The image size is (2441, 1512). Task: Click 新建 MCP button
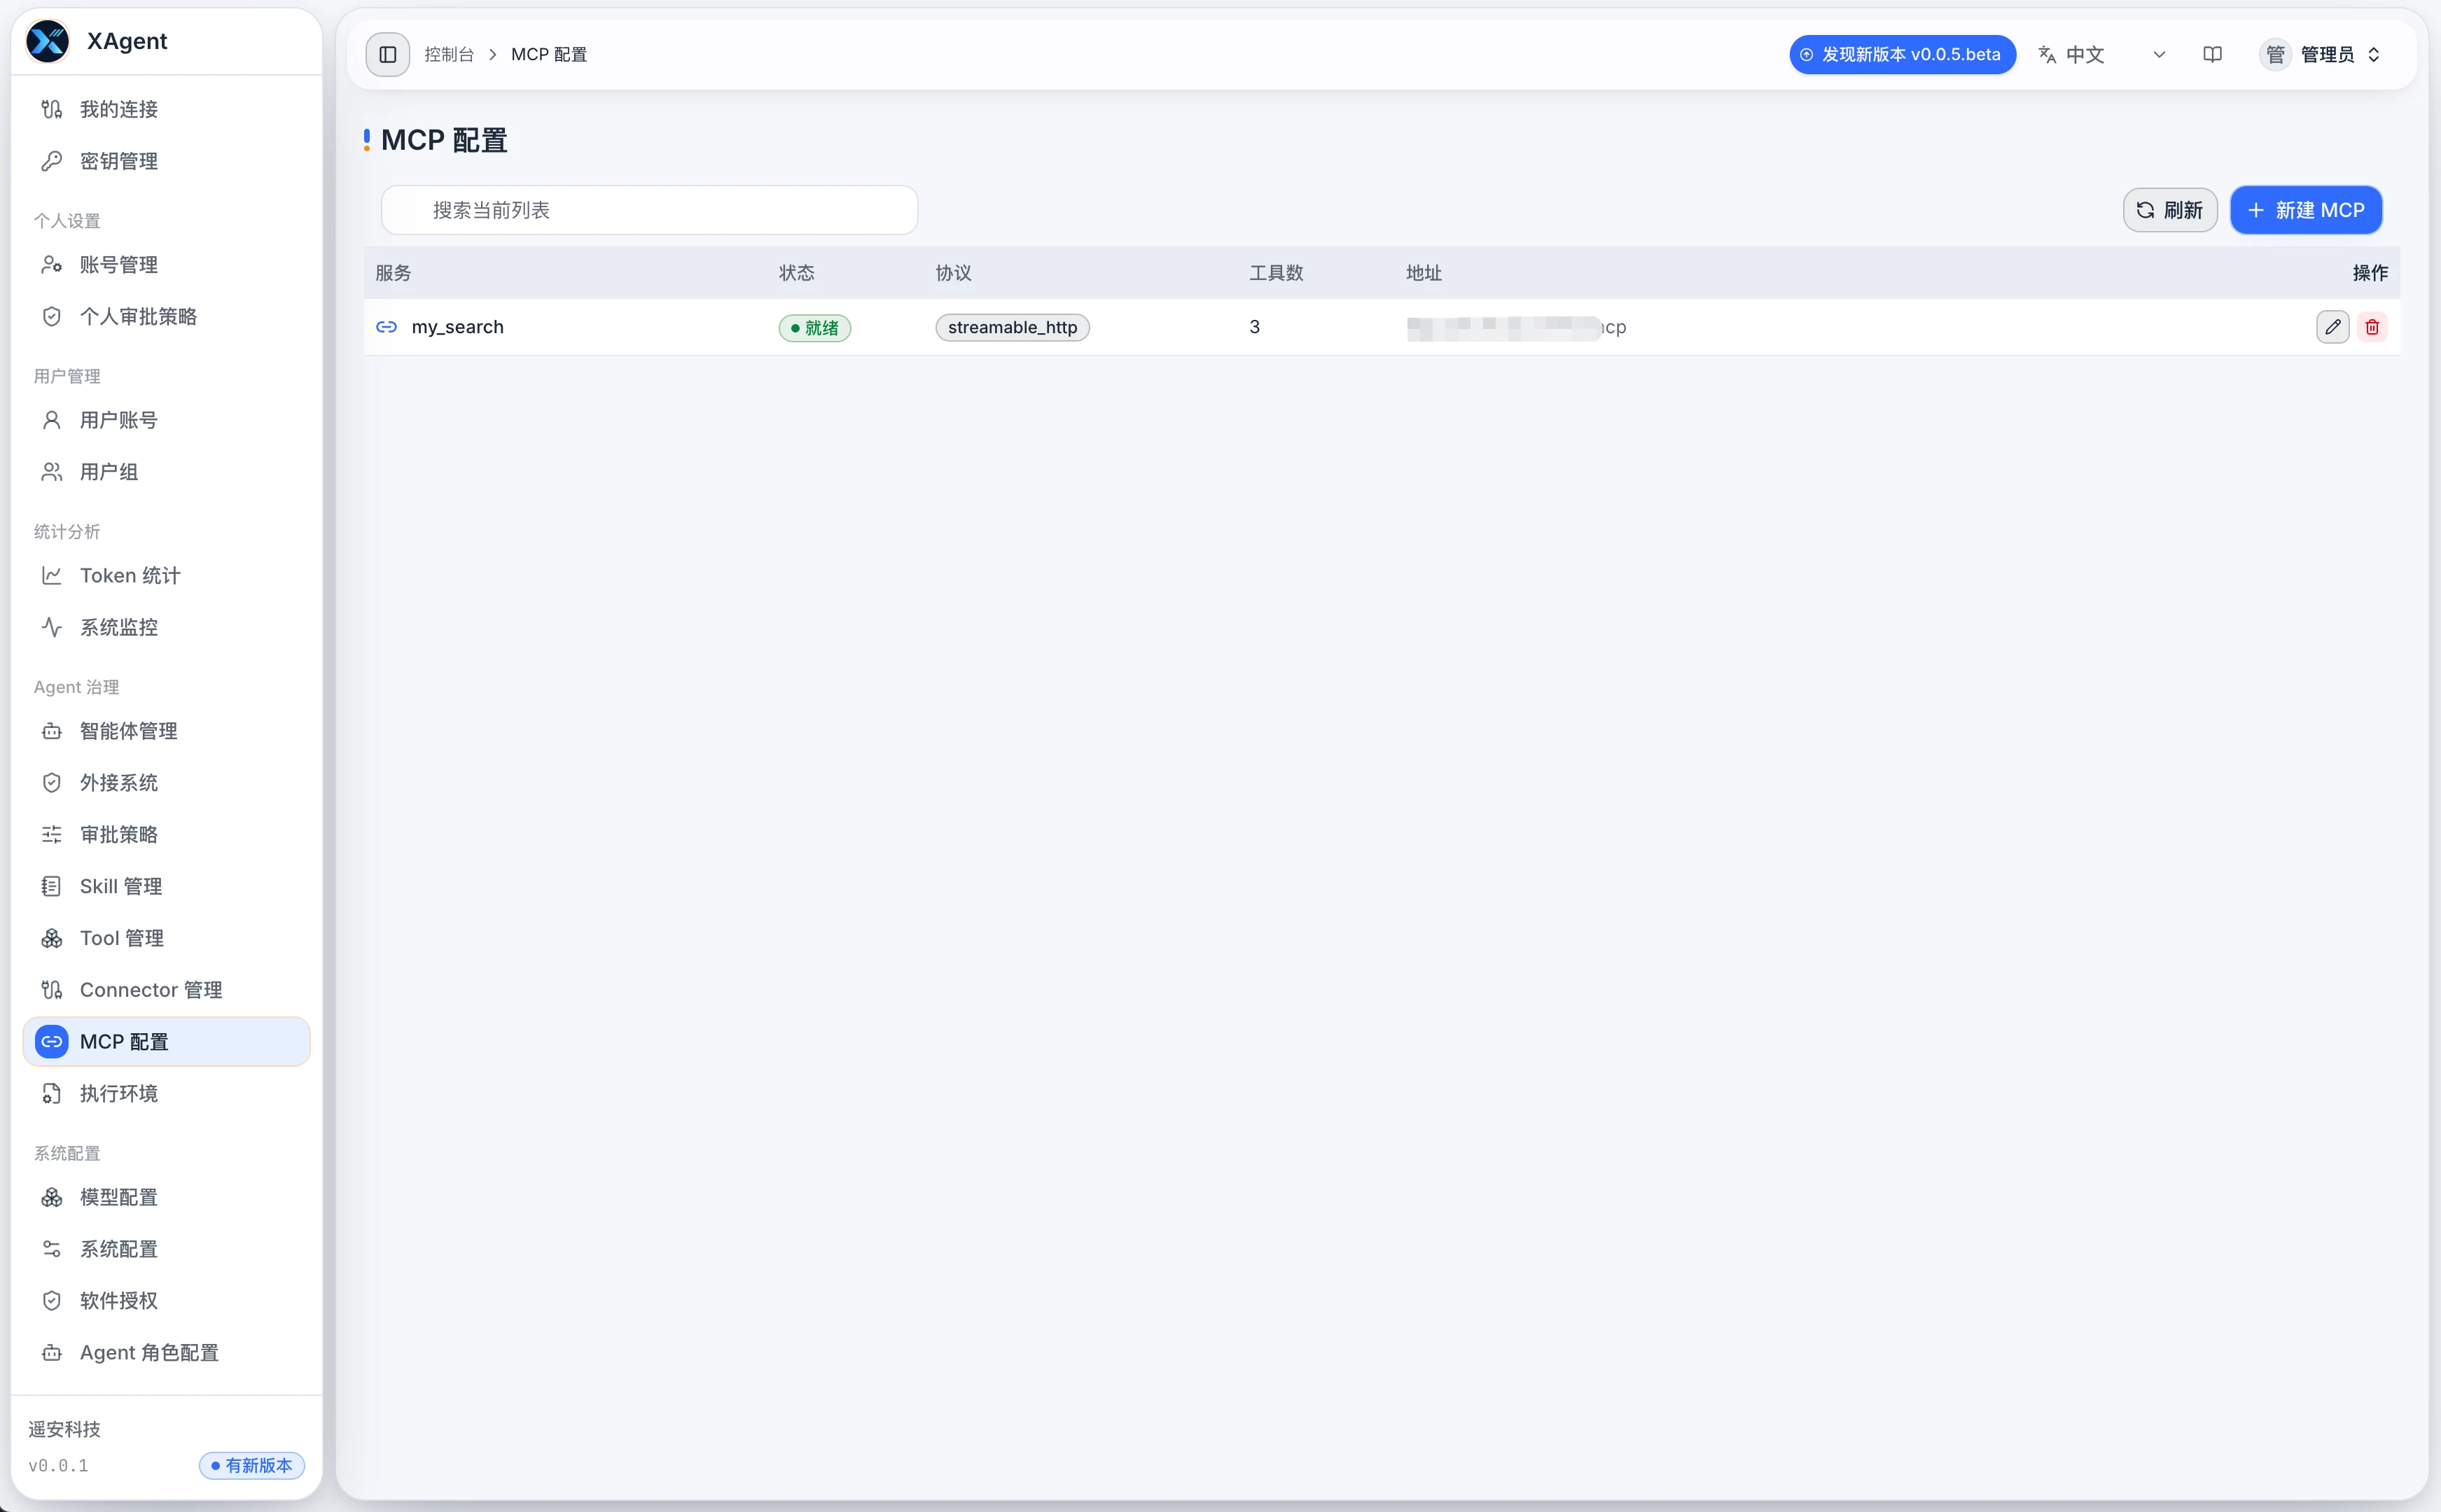[x=2305, y=210]
